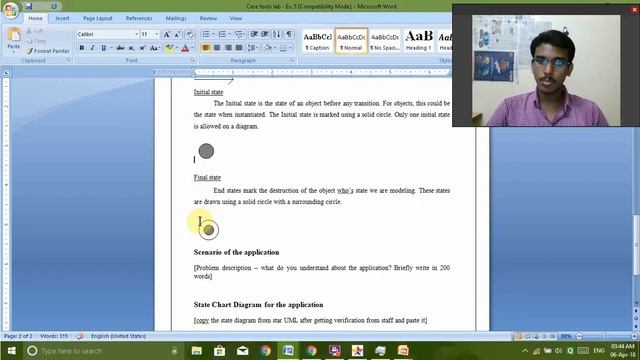
Task: Apply the No Spacing style
Action: click(385, 41)
